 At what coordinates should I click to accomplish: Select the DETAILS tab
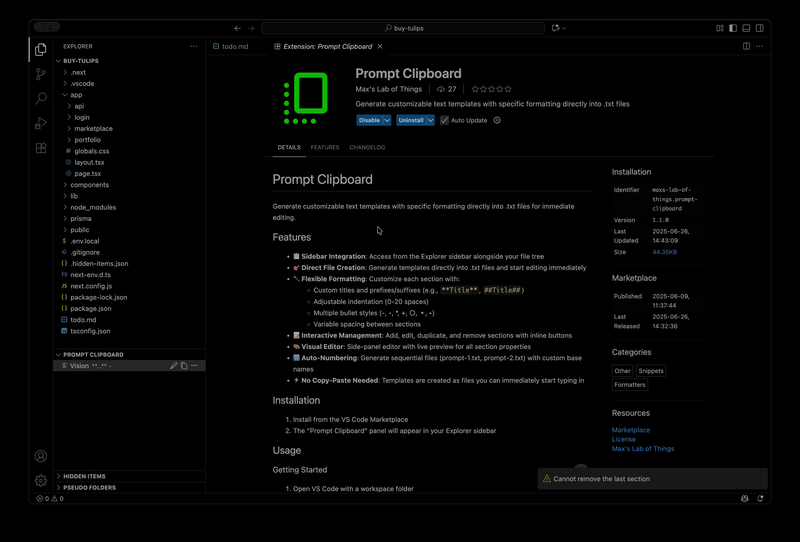(x=289, y=147)
